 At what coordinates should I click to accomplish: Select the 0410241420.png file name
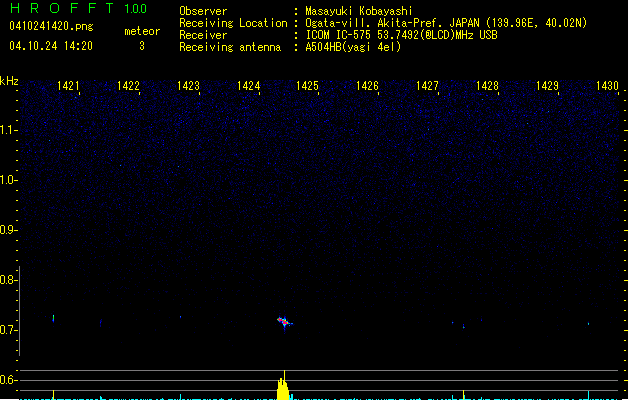click(x=44, y=26)
